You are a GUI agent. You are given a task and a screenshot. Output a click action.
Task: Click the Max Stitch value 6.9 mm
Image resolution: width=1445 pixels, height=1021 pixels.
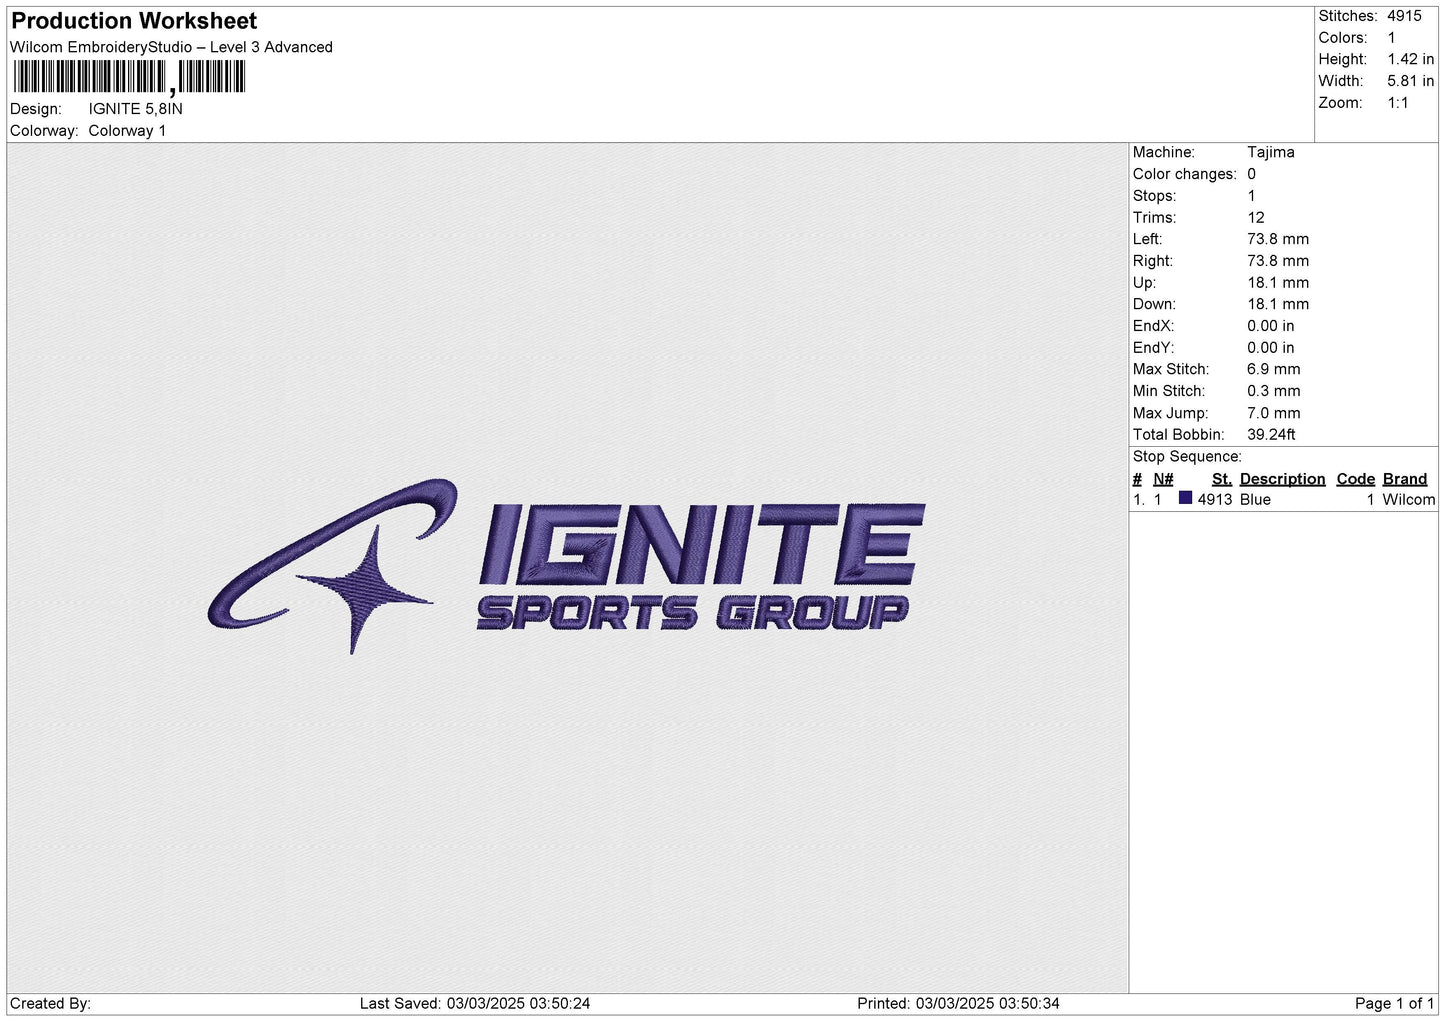[1274, 369]
